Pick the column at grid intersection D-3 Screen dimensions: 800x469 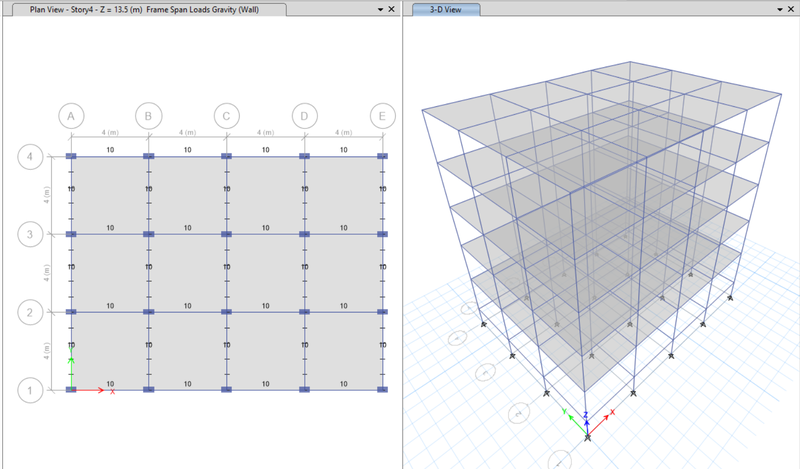pos(305,234)
